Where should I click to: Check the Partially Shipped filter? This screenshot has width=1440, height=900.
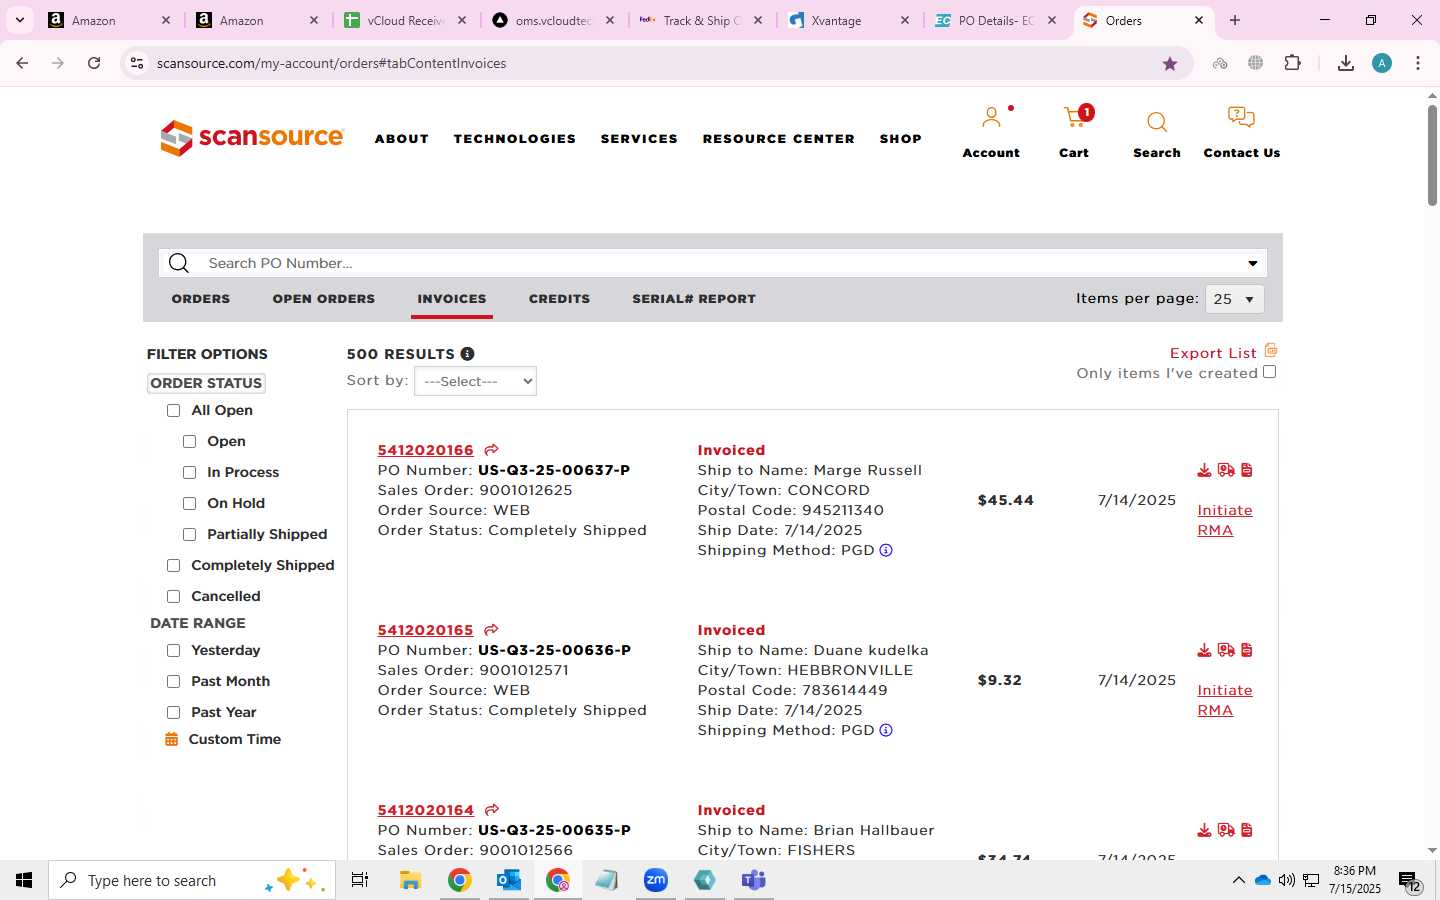[190, 534]
